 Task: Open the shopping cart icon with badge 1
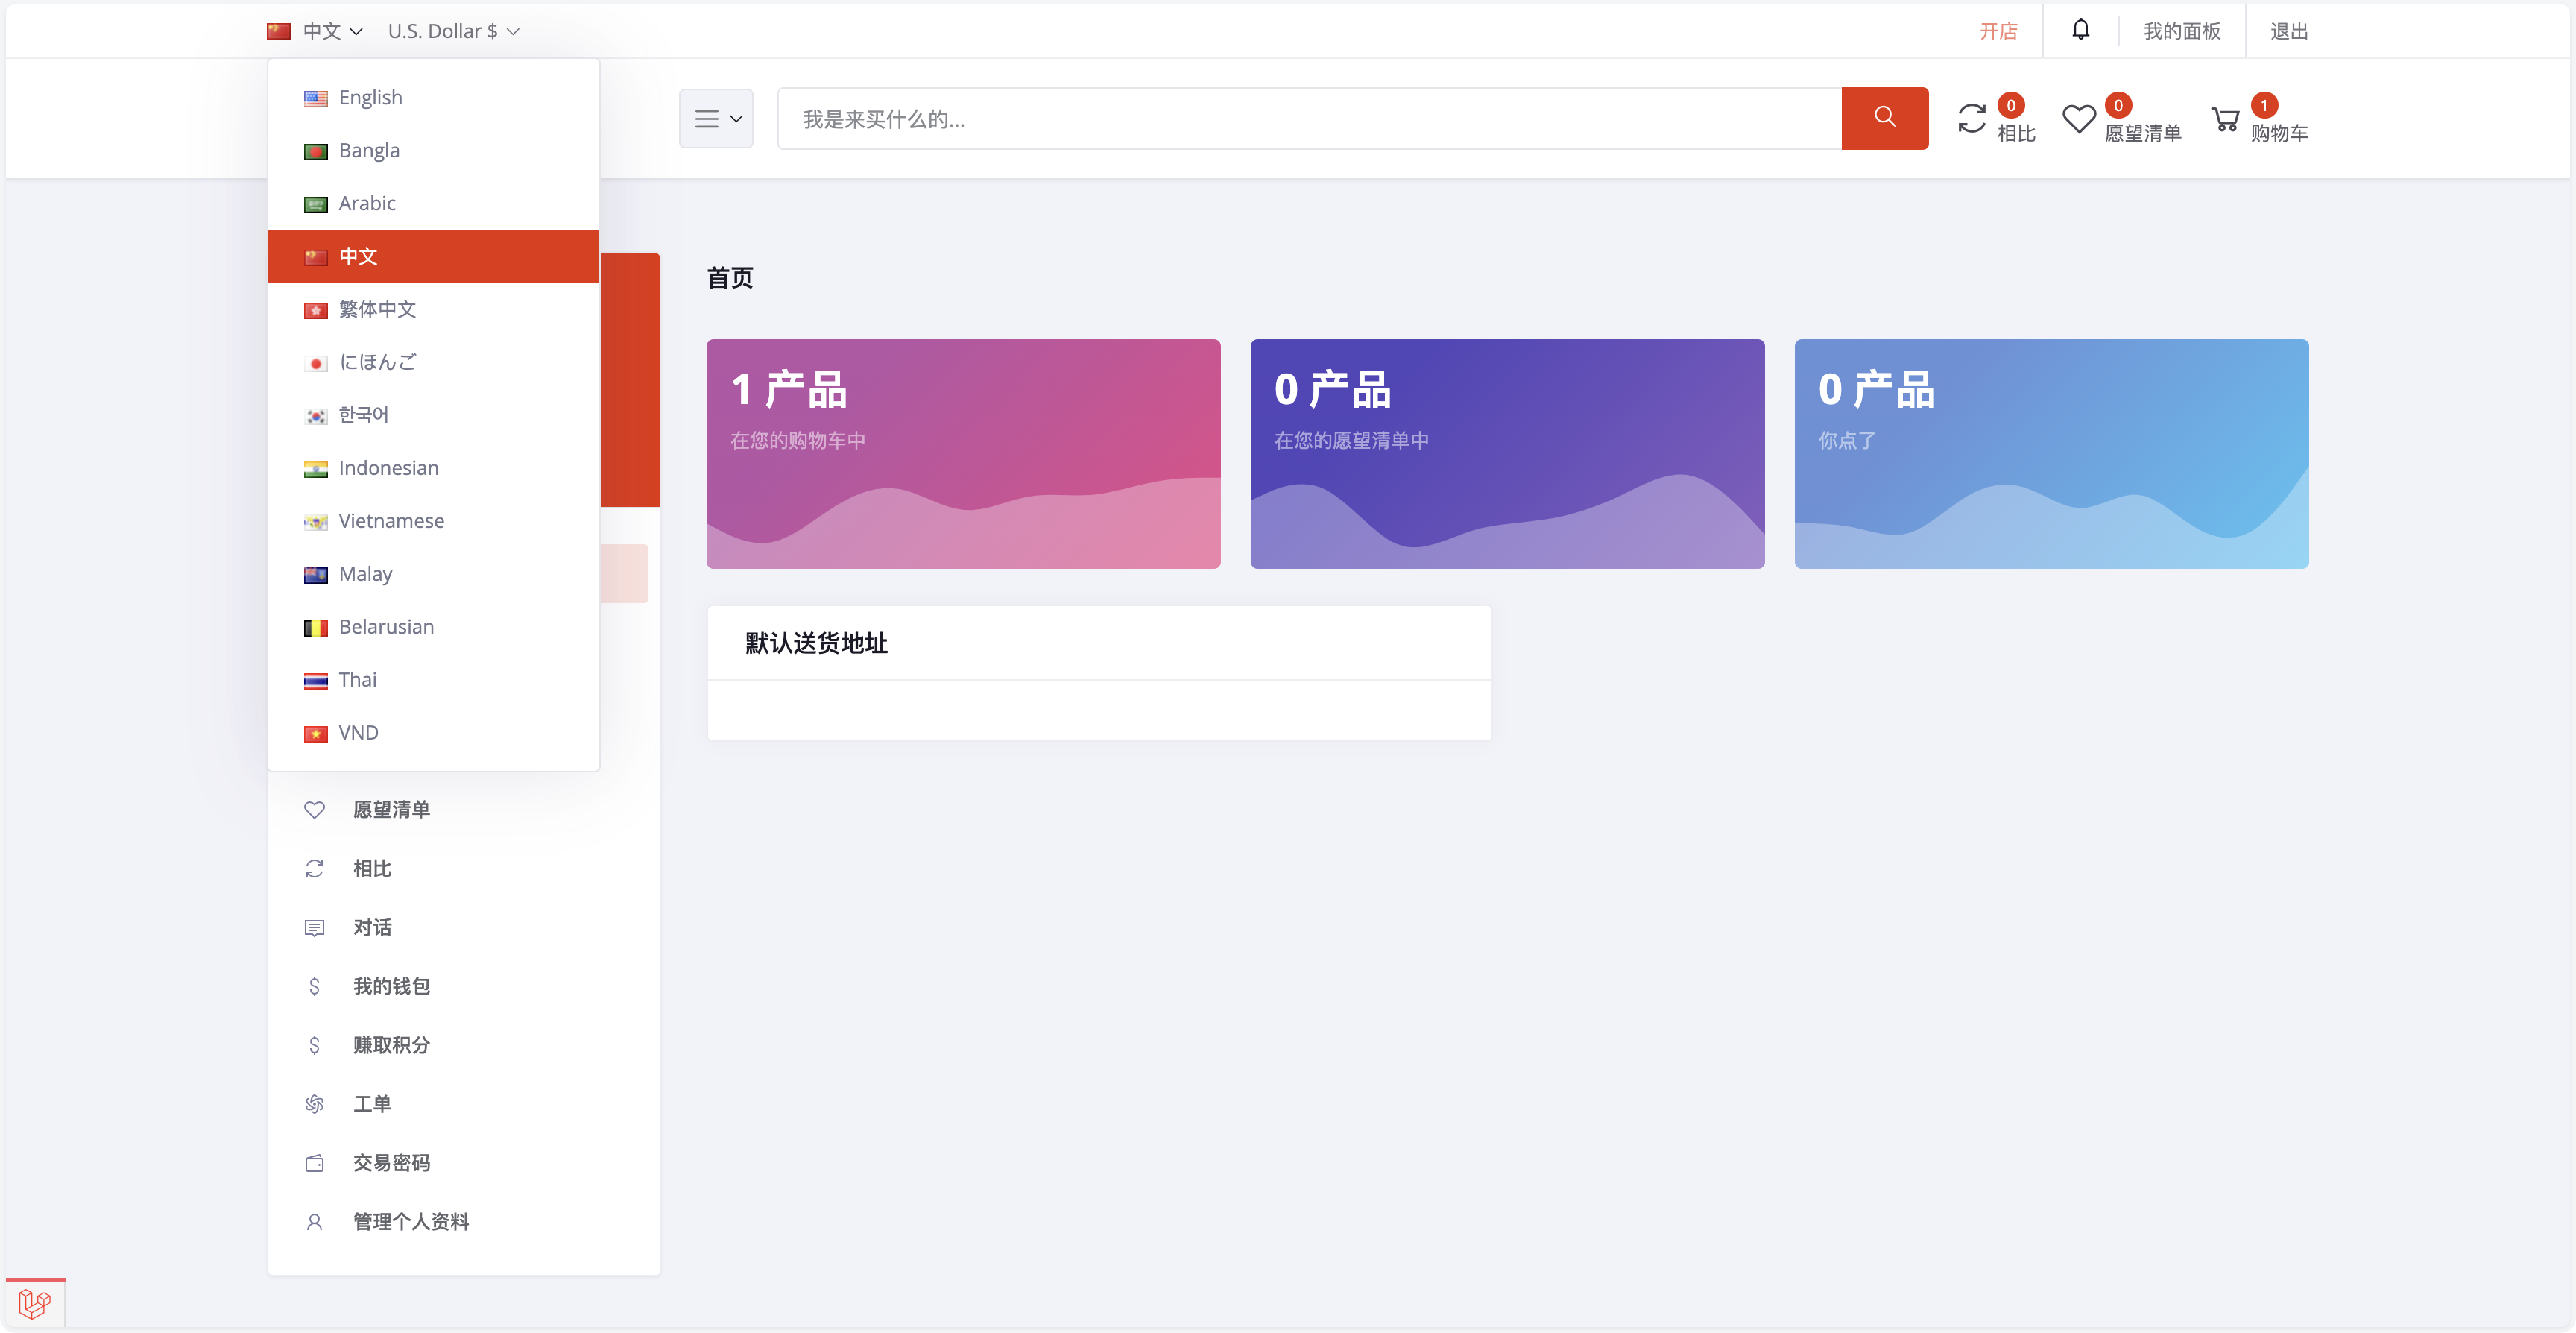[2226, 118]
